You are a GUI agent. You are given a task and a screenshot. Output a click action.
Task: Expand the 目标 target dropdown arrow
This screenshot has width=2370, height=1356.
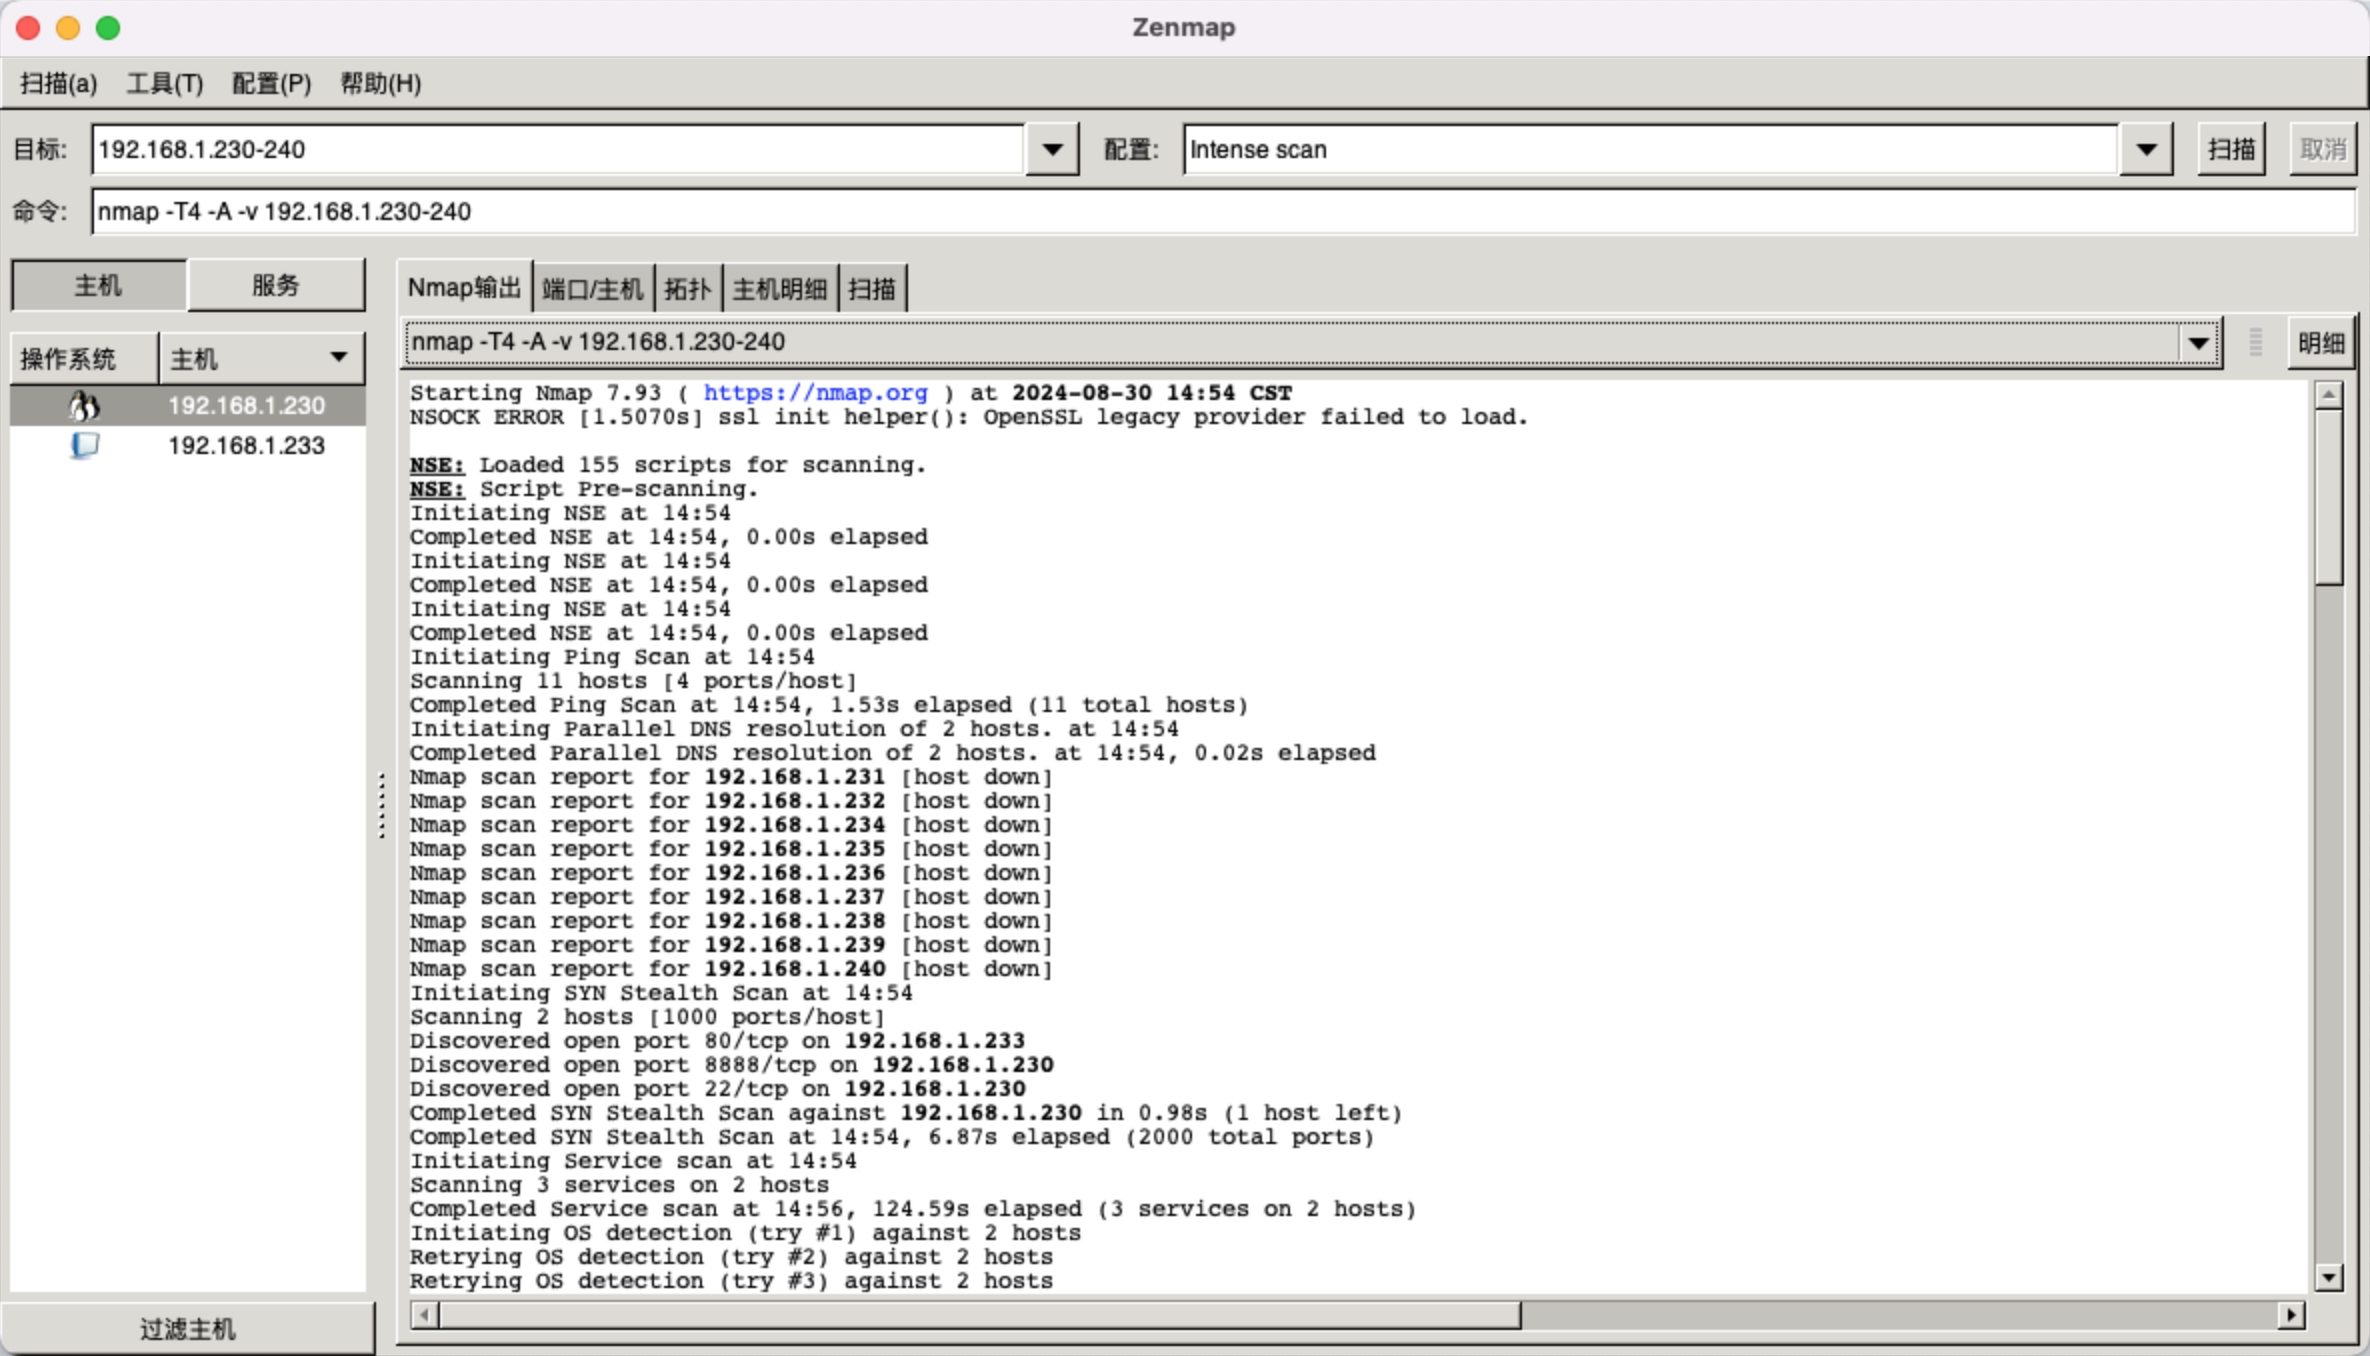point(1052,150)
